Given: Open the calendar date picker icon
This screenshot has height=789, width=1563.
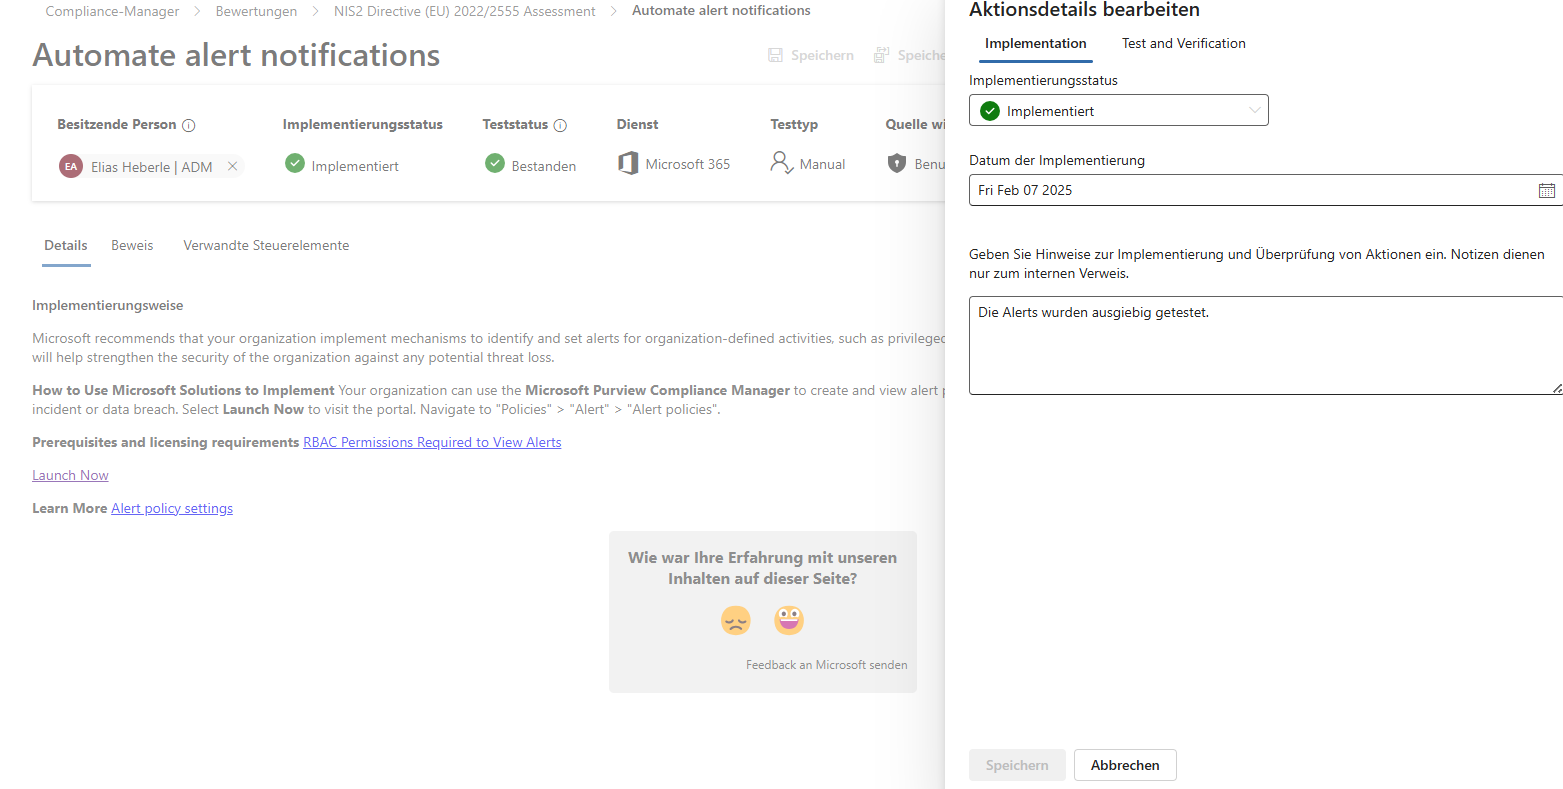Looking at the screenshot, I should coord(1546,190).
